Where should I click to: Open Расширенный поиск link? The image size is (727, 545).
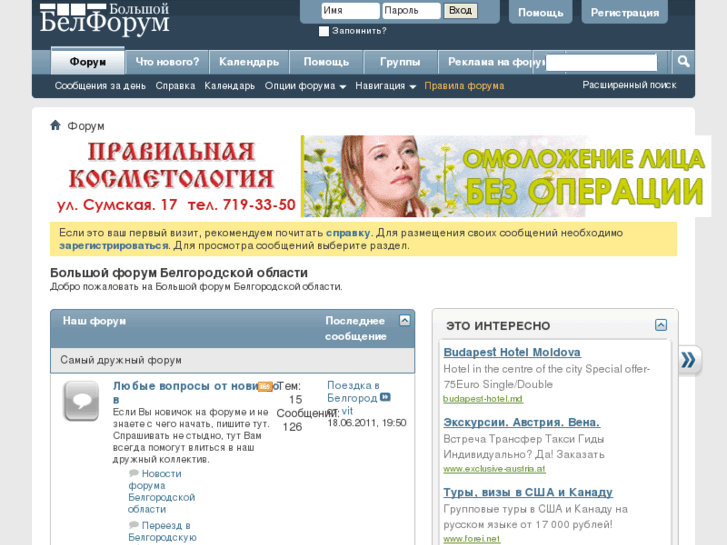pos(629,85)
